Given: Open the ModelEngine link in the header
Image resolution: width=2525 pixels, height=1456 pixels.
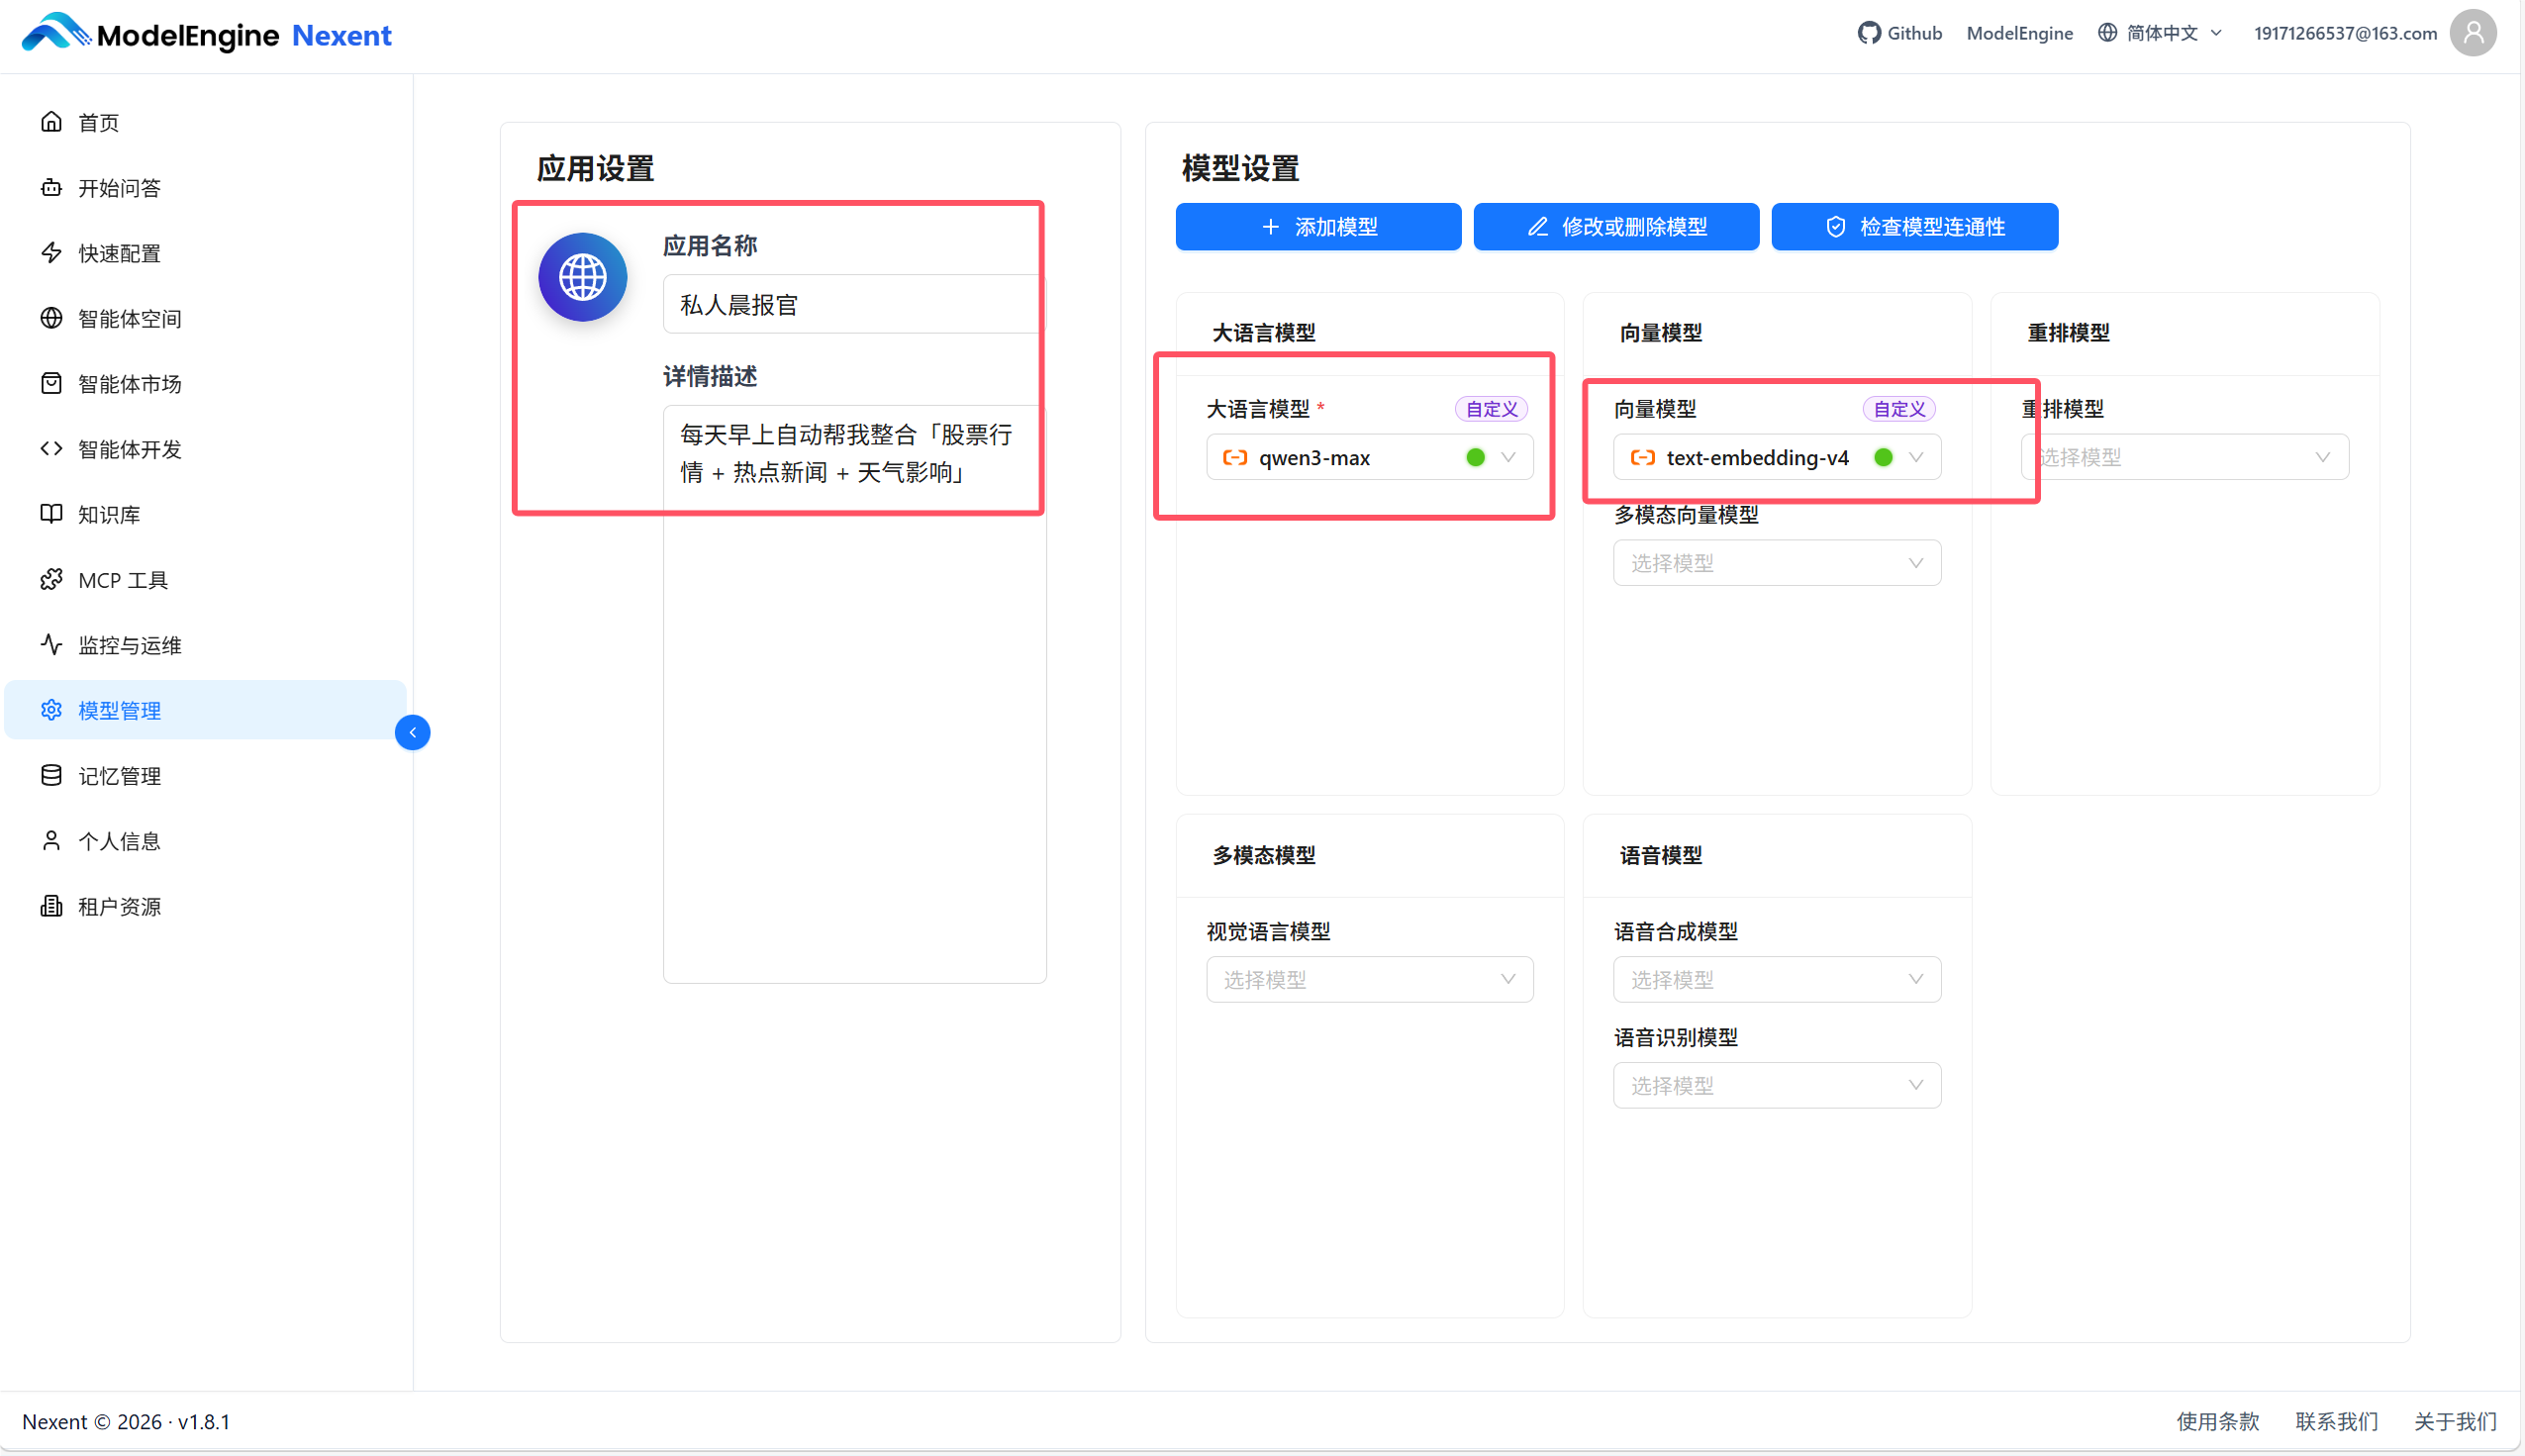Looking at the screenshot, I should tap(2019, 33).
